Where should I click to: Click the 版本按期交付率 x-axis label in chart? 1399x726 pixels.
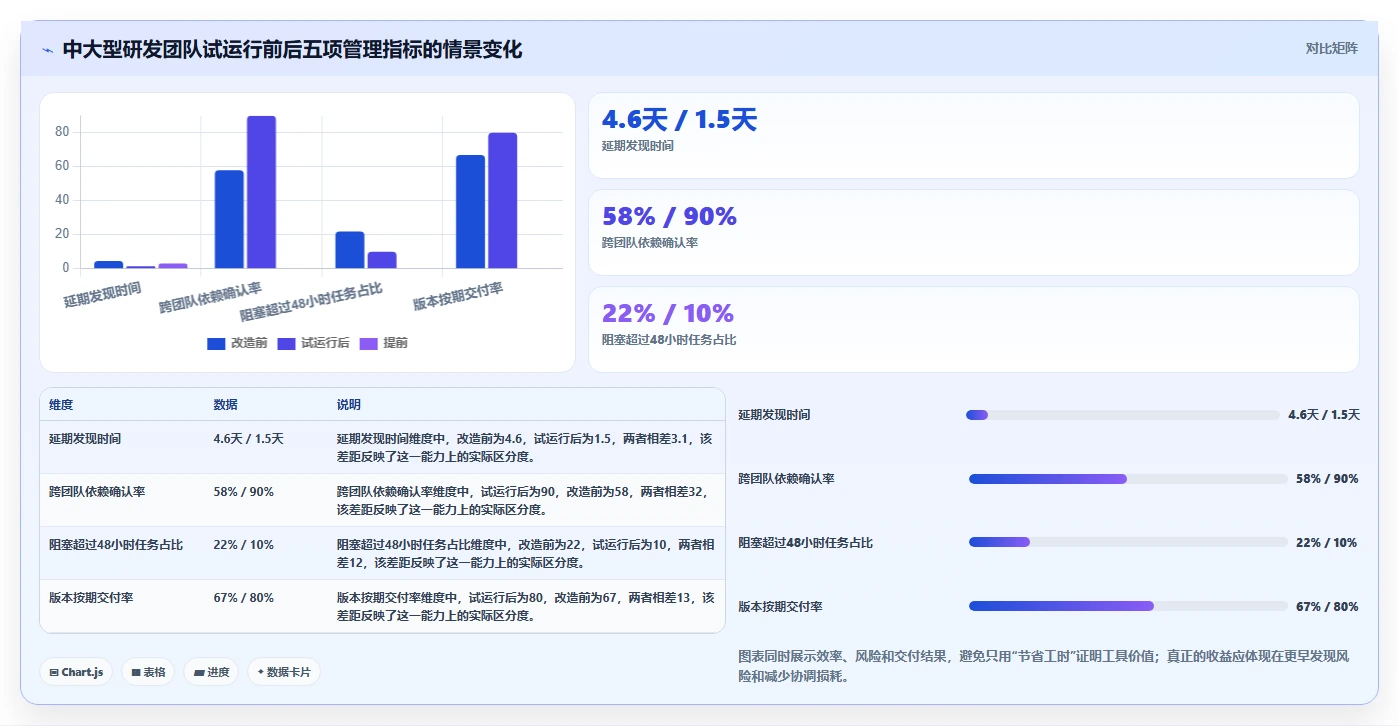(x=458, y=296)
